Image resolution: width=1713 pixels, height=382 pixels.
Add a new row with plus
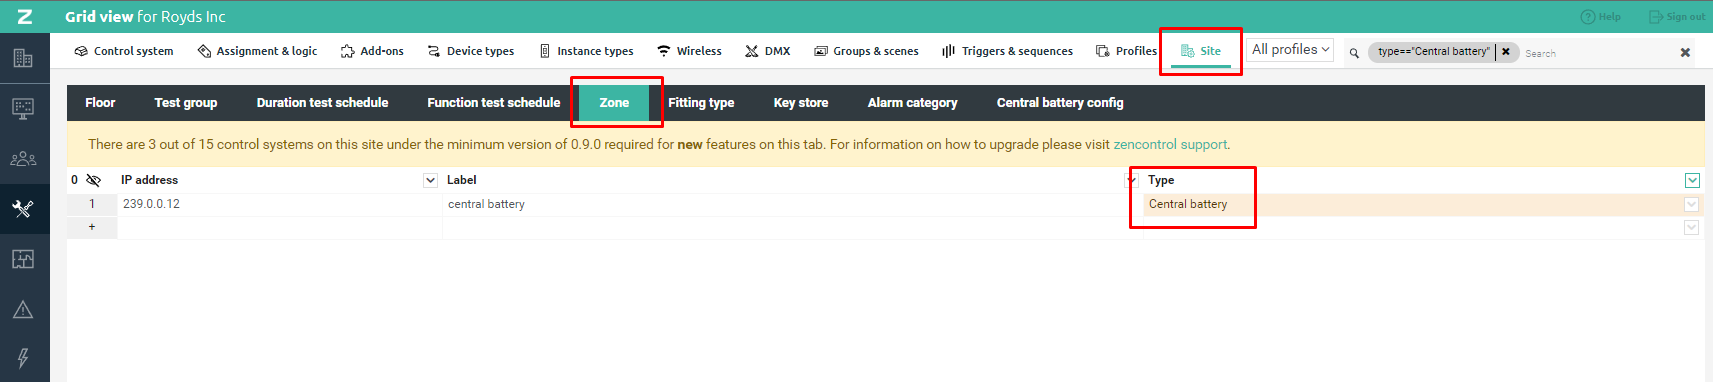[92, 227]
